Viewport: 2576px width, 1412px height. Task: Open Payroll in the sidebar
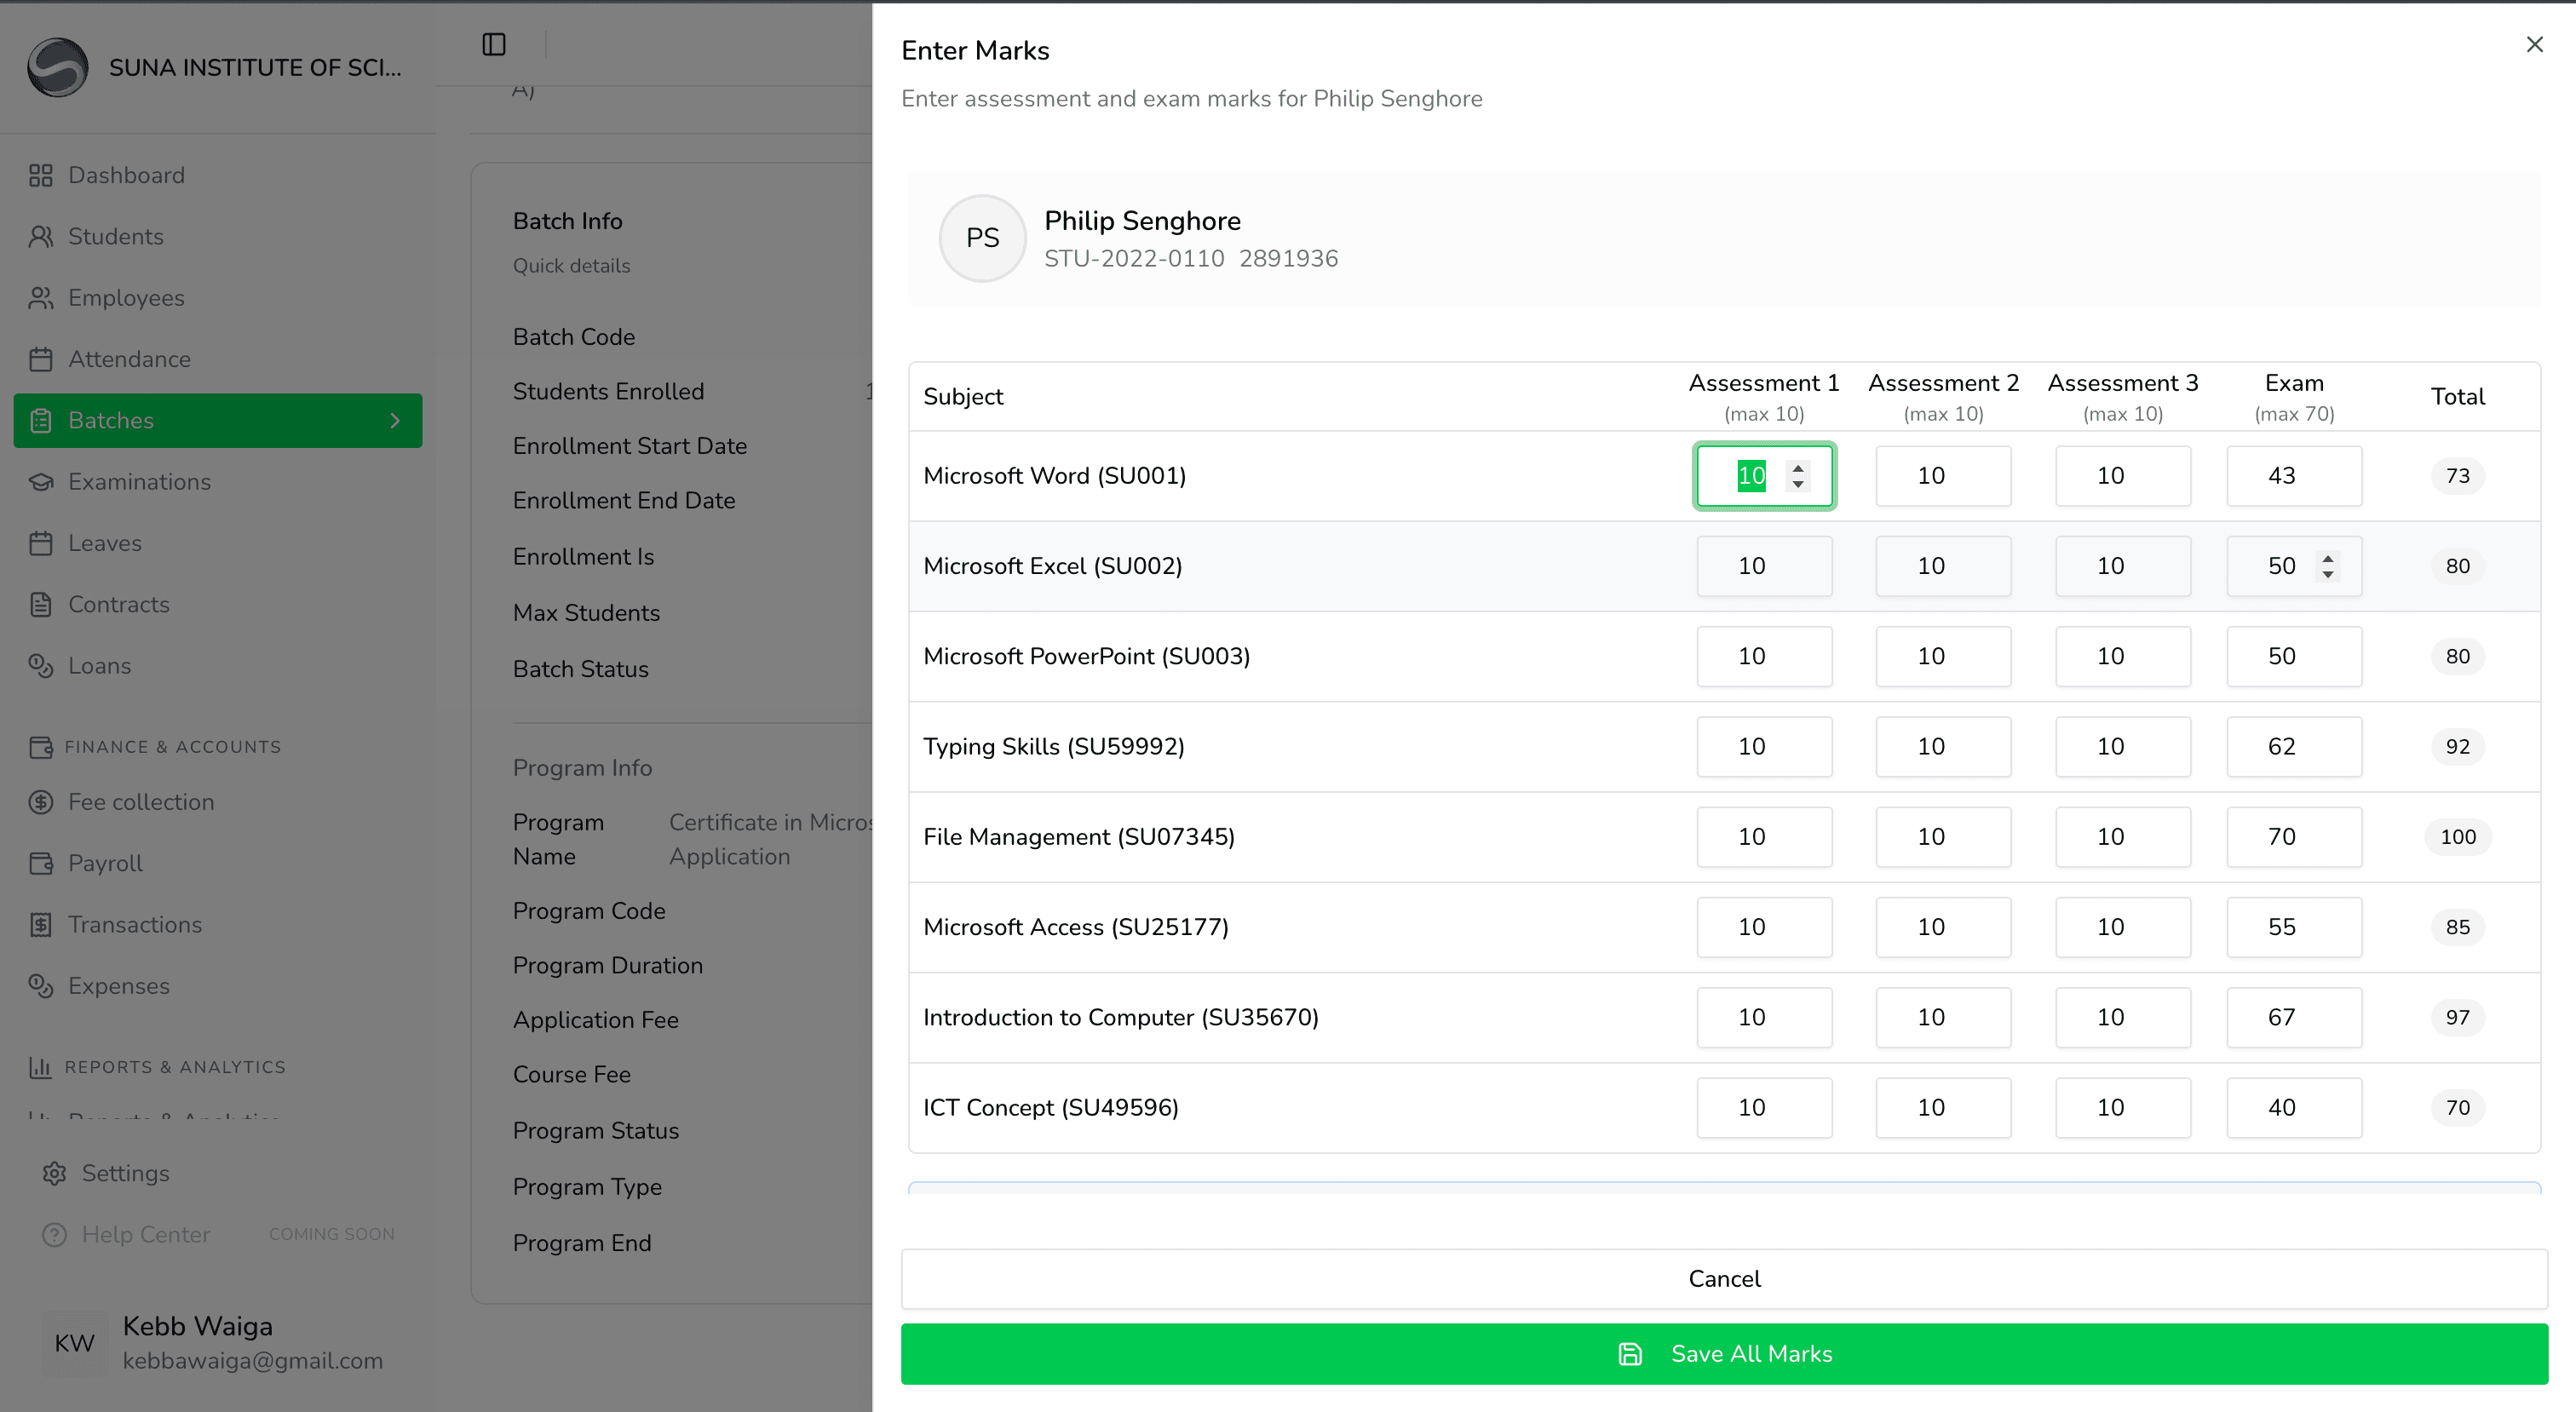click(105, 863)
